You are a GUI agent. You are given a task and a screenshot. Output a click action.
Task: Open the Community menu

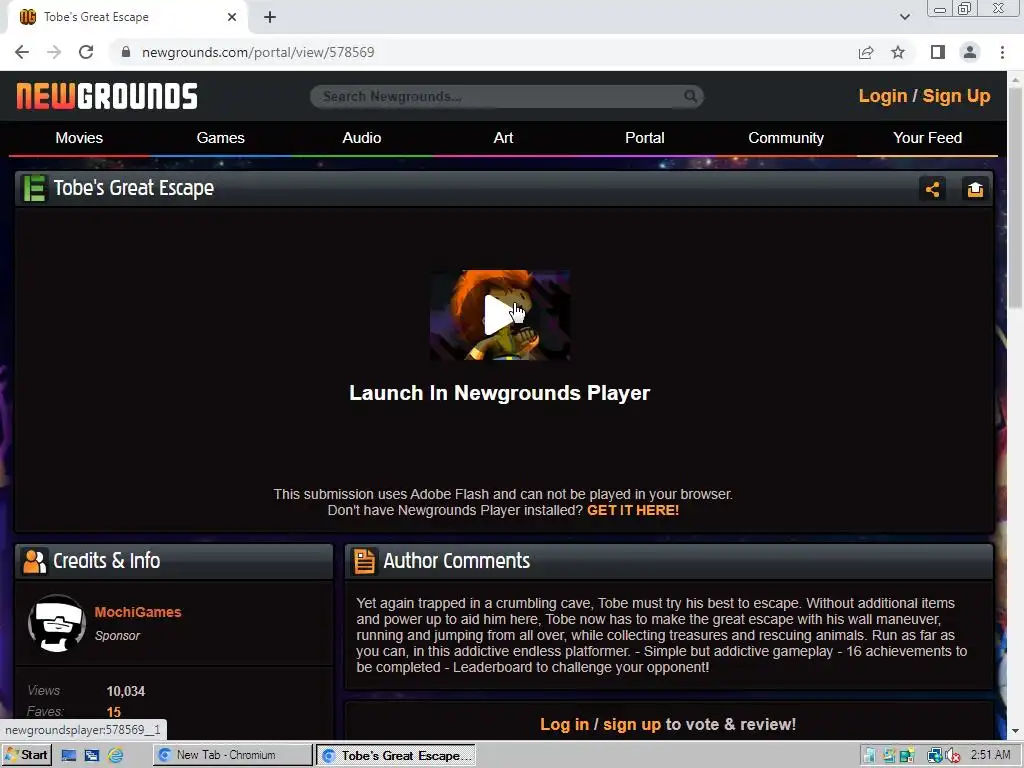(786, 138)
